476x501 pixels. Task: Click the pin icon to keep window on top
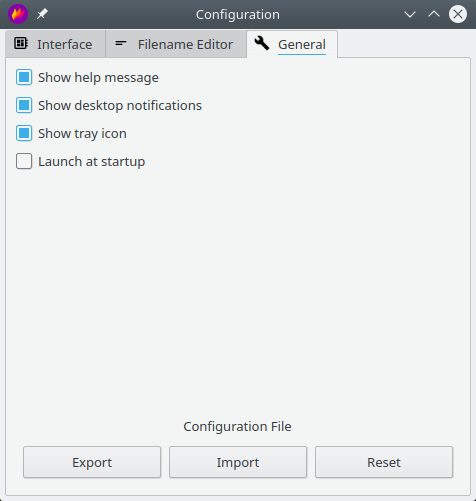point(42,14)
